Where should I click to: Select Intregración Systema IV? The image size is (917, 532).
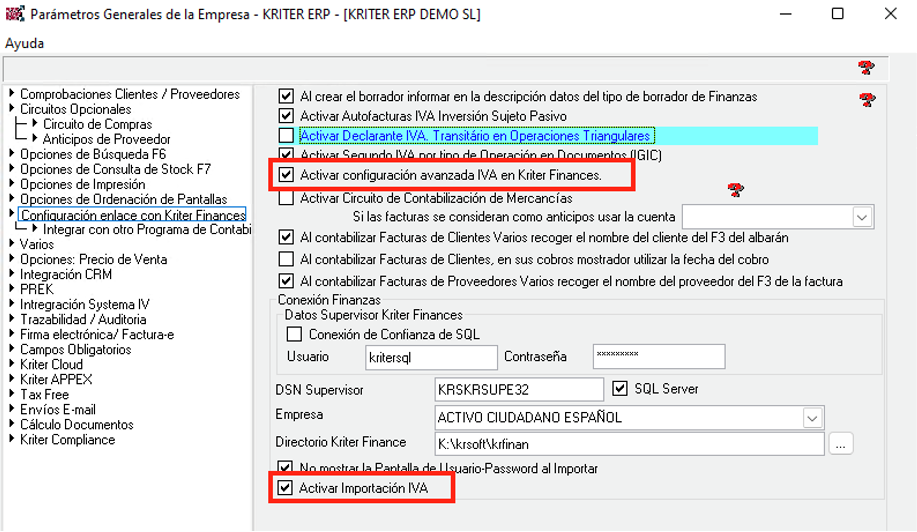click(x=84, y=305)
